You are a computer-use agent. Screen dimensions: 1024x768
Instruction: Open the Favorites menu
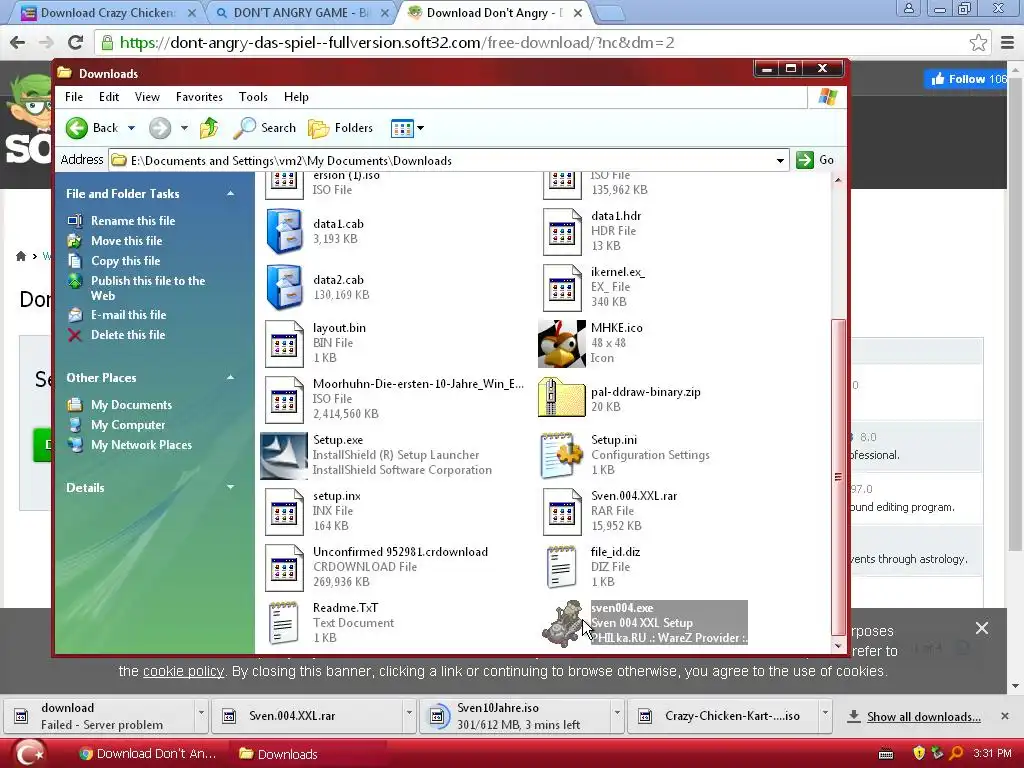199,97
